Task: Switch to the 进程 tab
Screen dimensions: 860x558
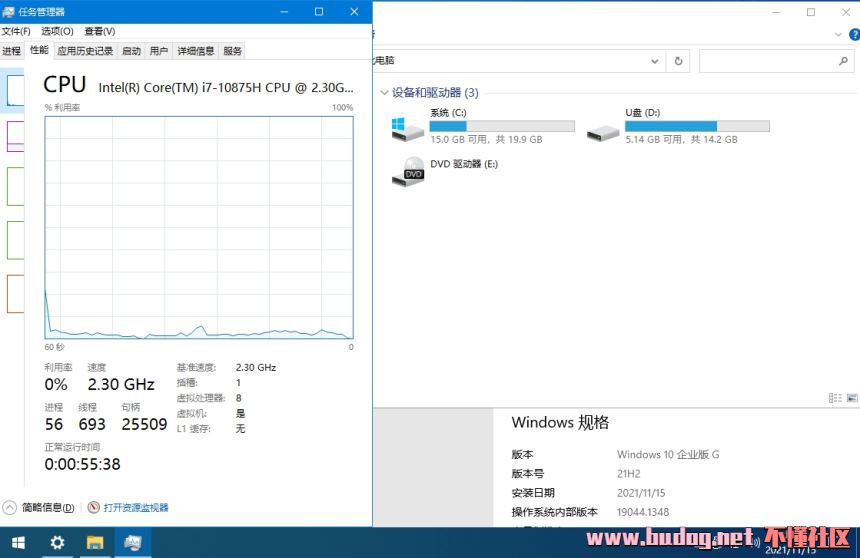Action: 12,51
